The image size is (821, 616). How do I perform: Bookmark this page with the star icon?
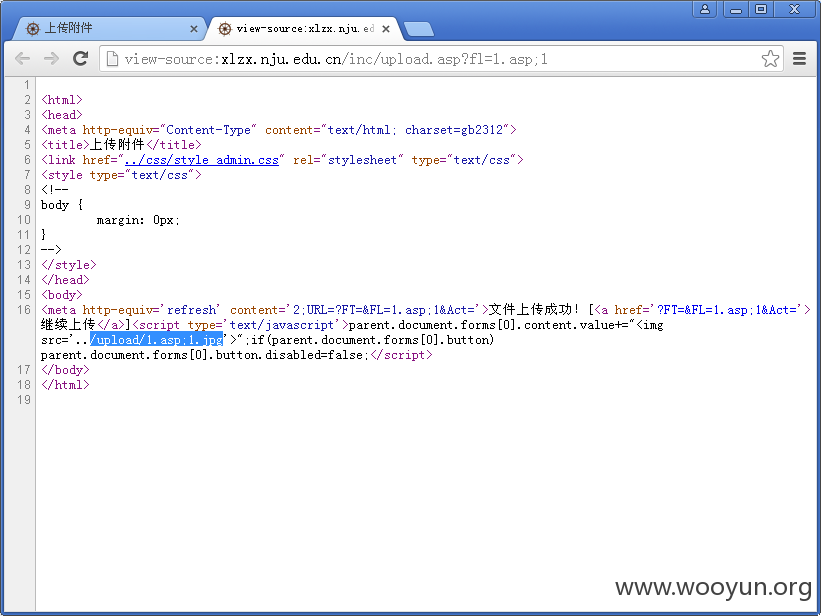point(770,59)
